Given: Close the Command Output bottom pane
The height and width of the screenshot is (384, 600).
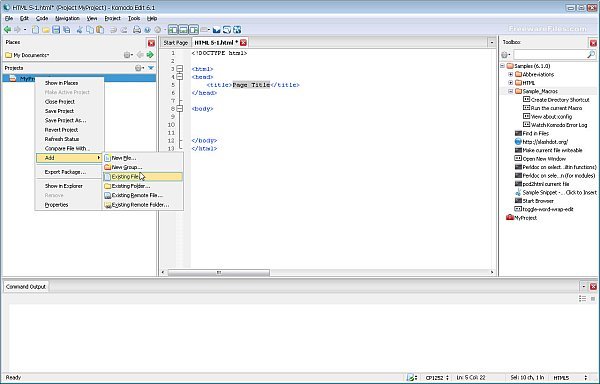Looking at the screenshot, I should [593, 286].
